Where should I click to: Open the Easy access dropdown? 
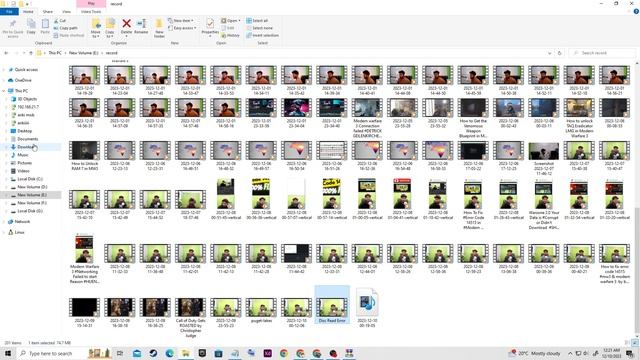coord(182,28)
